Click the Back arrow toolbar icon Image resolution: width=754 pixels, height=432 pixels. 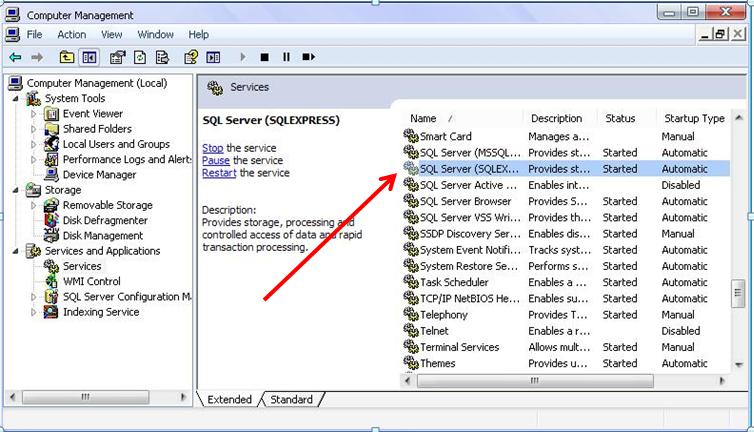click(15, 58)
